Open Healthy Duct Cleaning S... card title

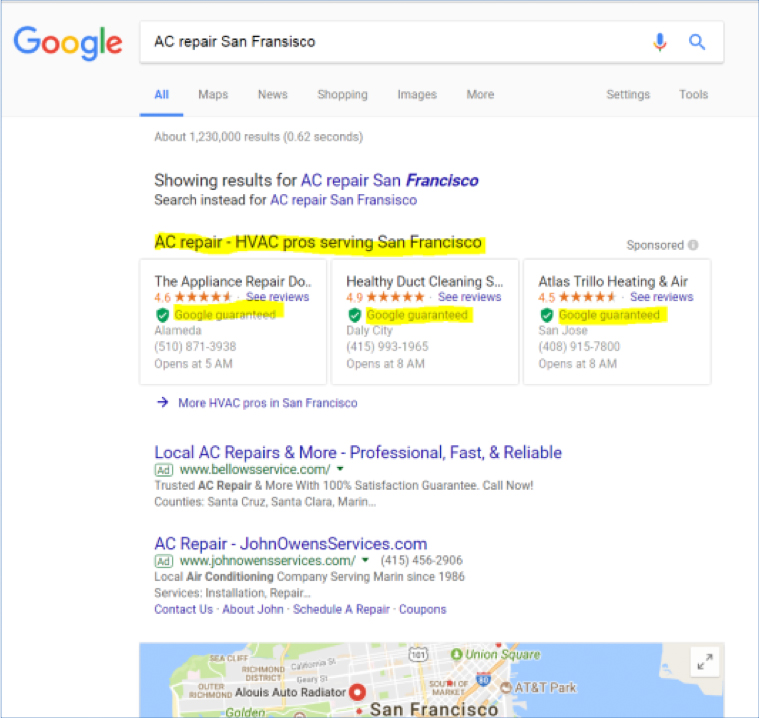(425, 281)
